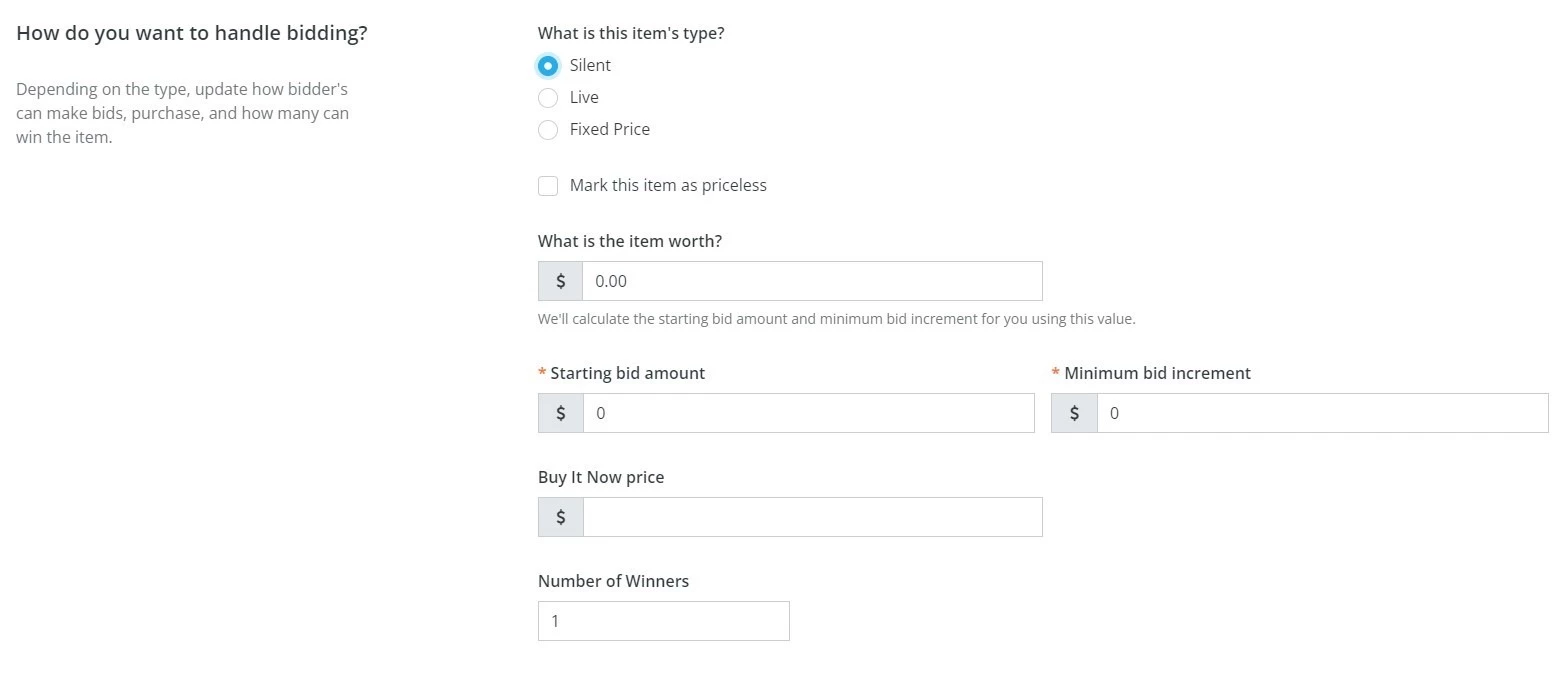The width and height of the screenshot is (1561, 676).
Task: Focus the item worth input showing 0.00
Action: point(811,281)
